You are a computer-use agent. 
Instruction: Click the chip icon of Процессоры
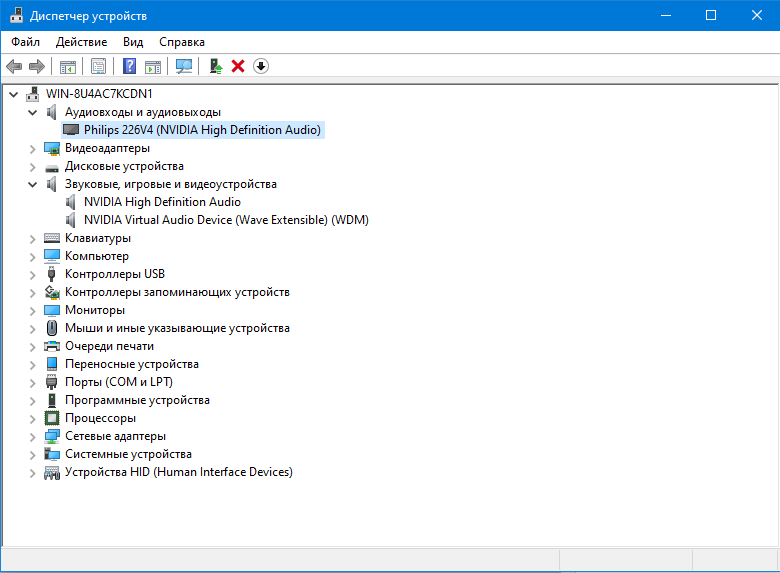(x=52, y=418)
